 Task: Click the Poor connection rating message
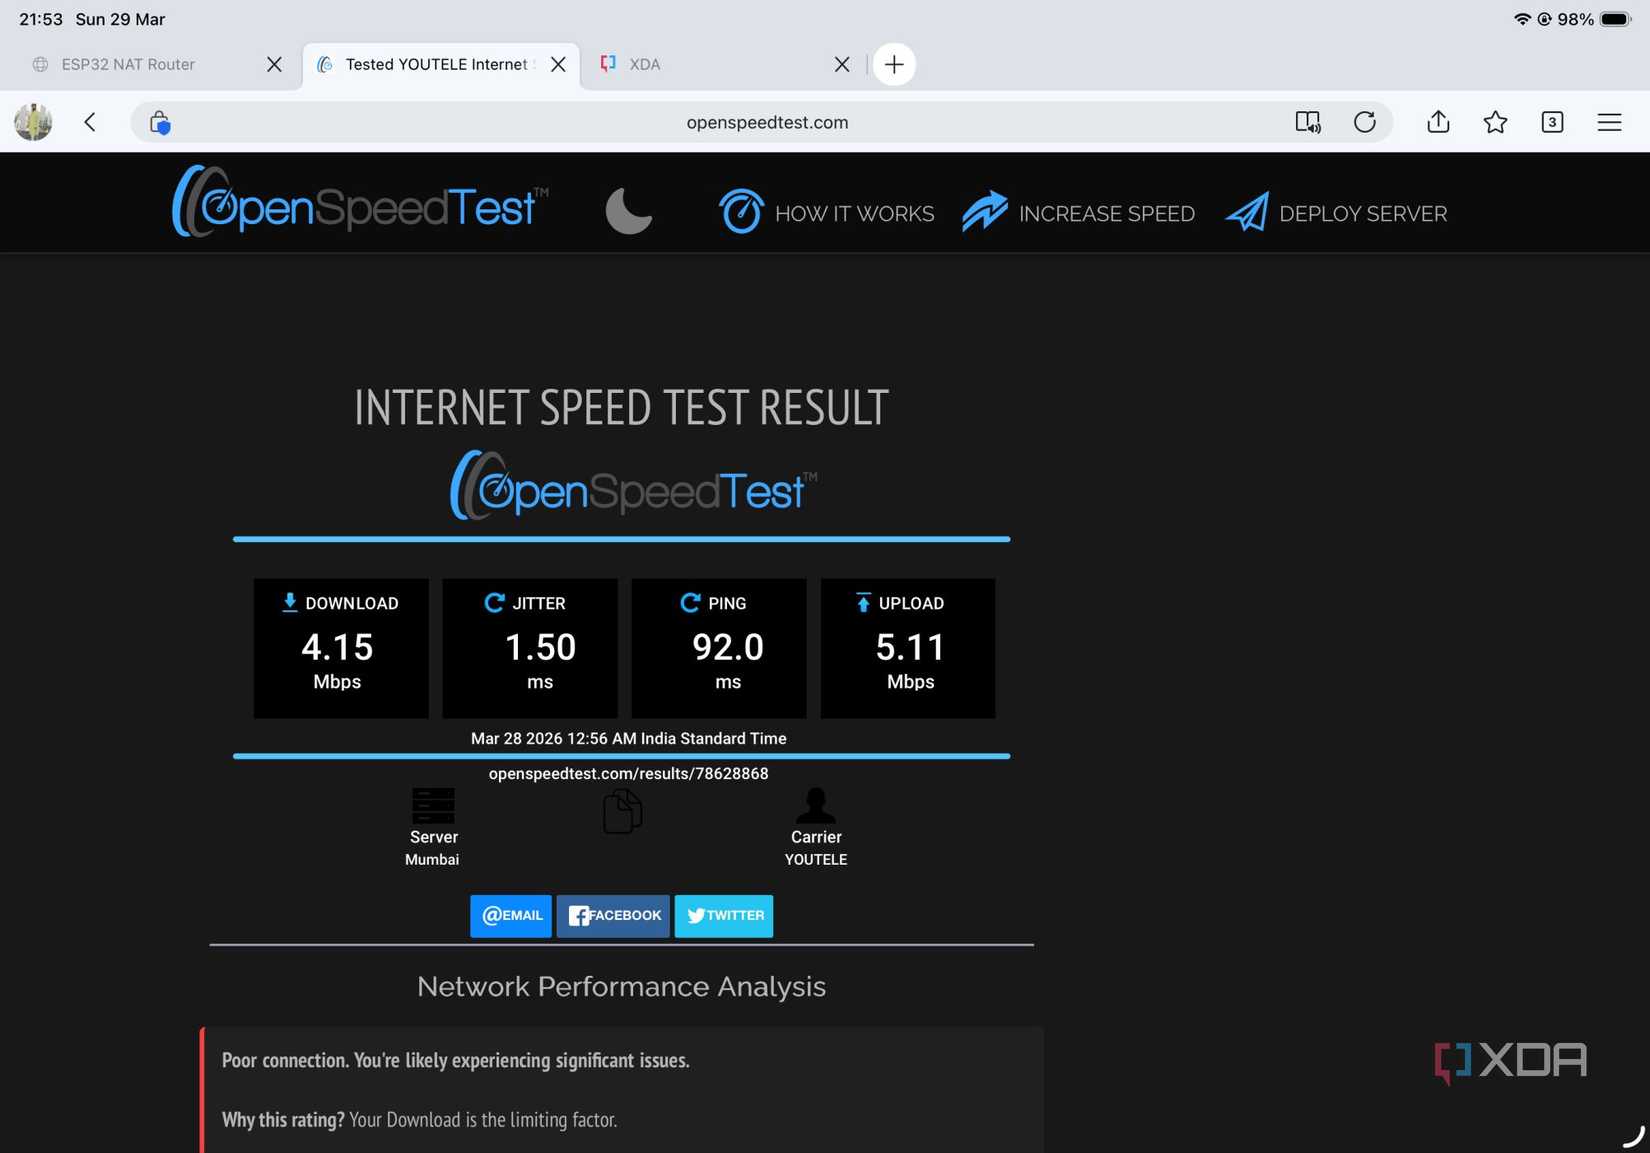455,1060
